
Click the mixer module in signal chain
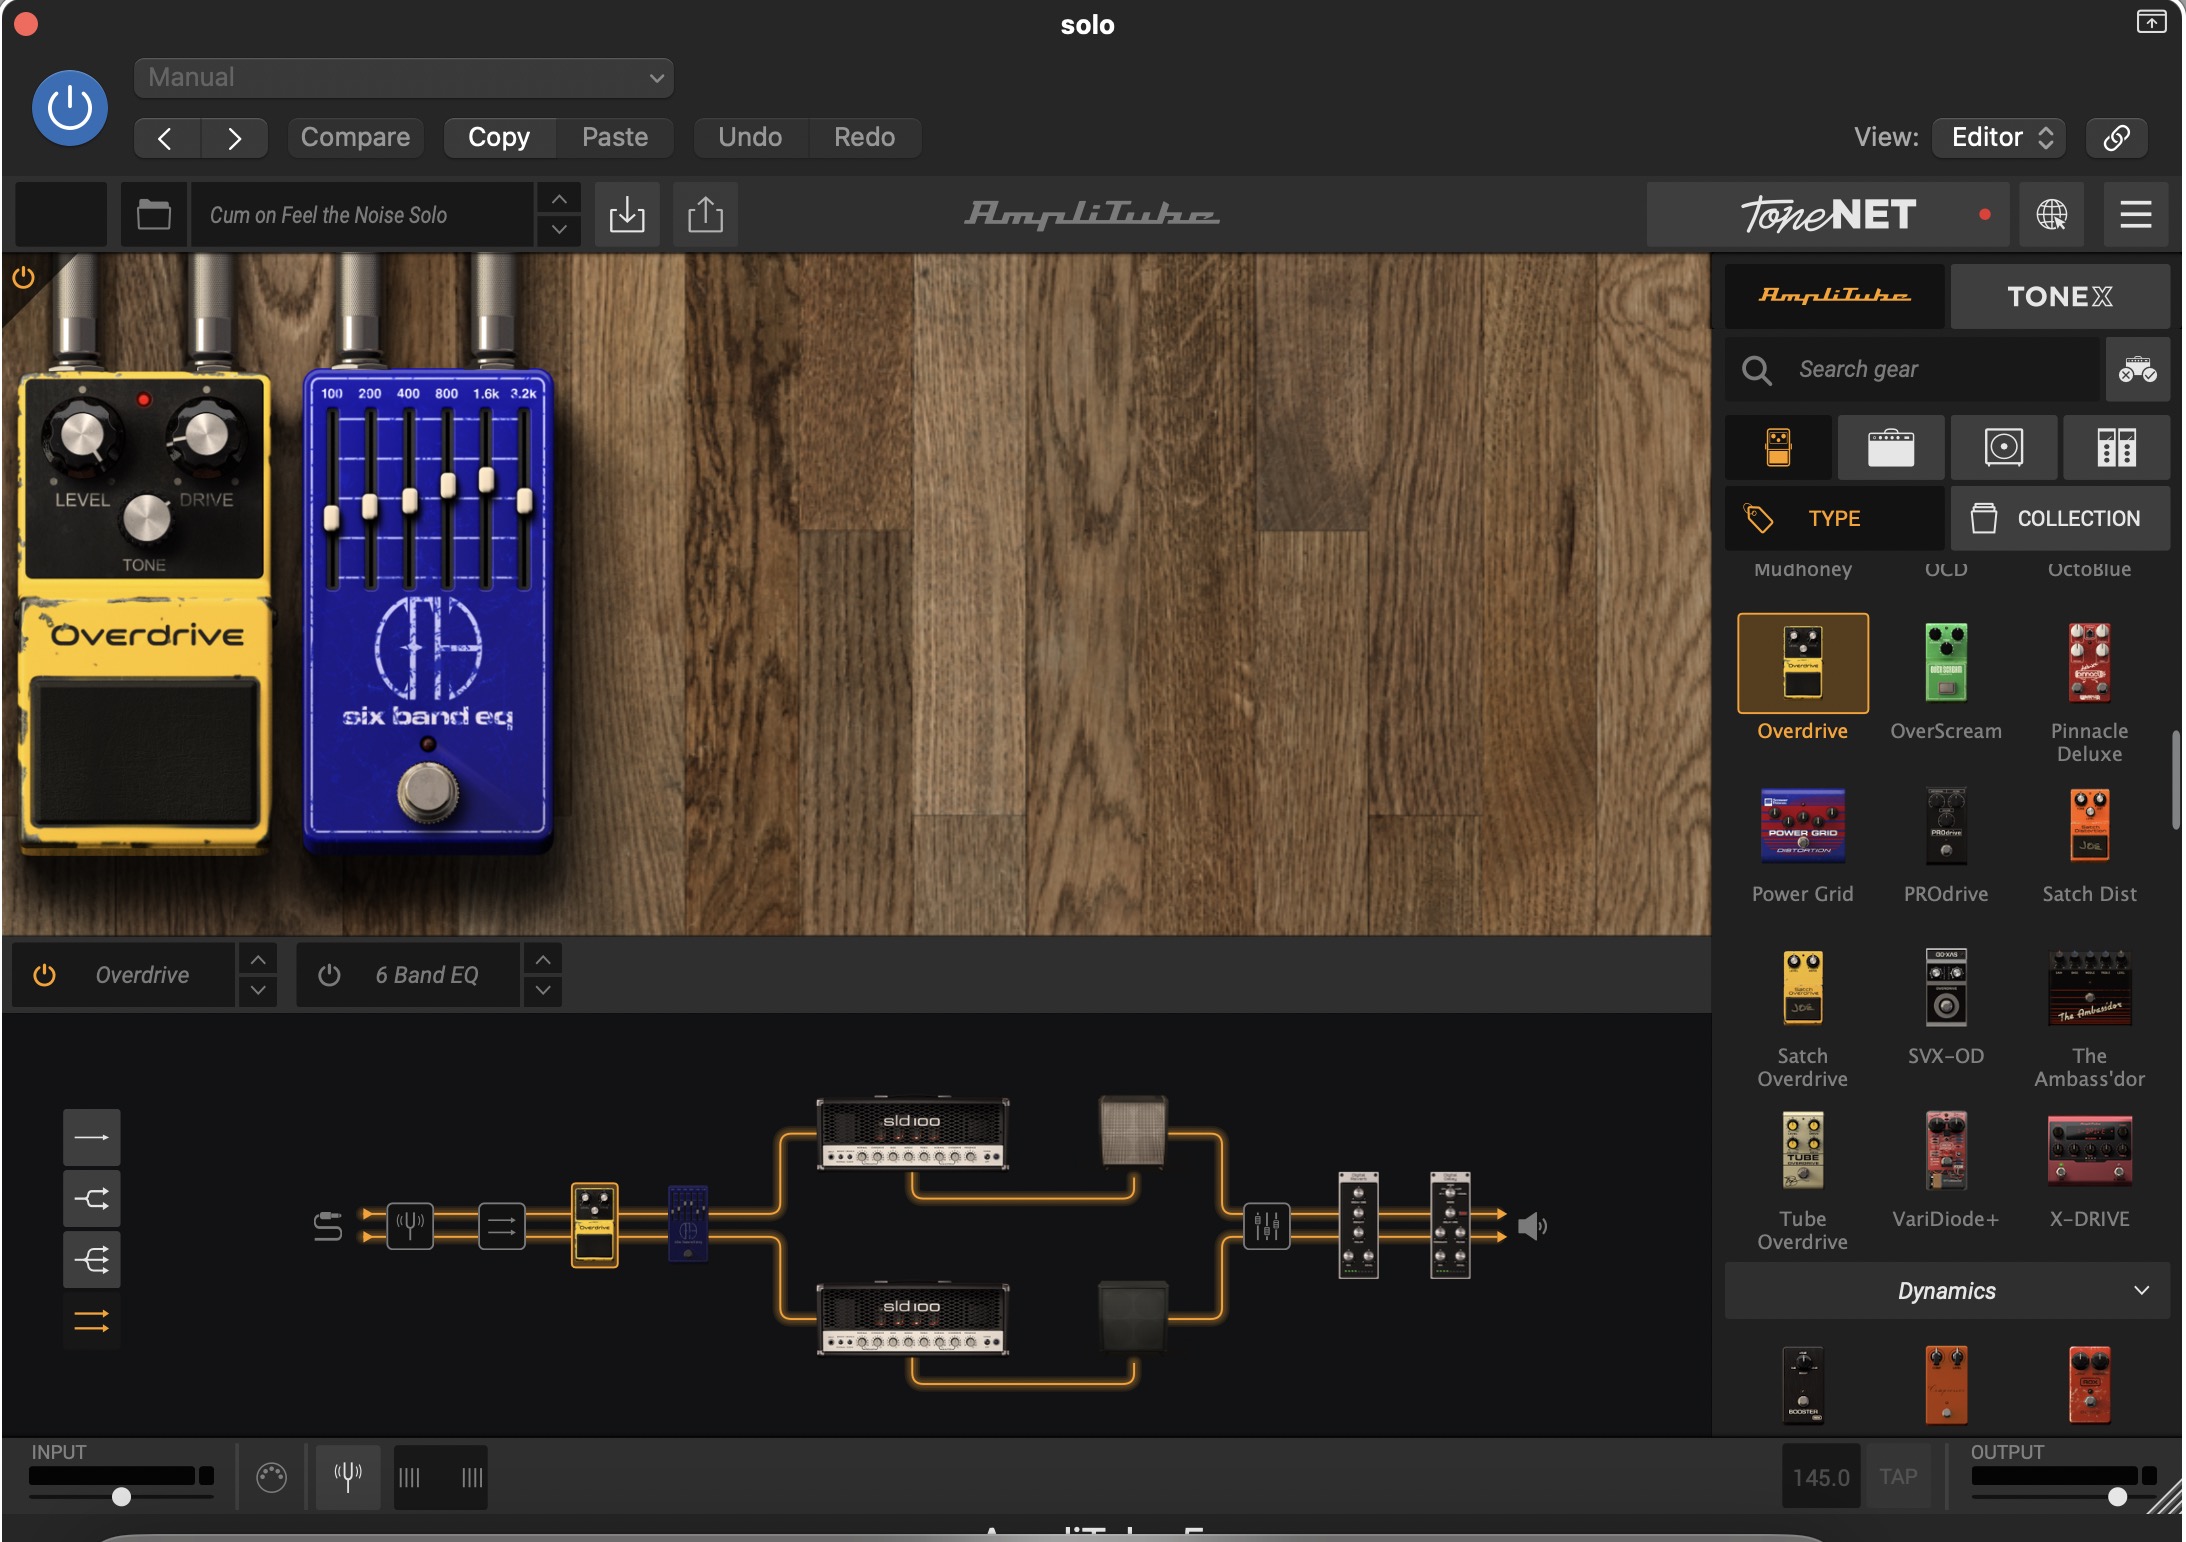1266,1225
